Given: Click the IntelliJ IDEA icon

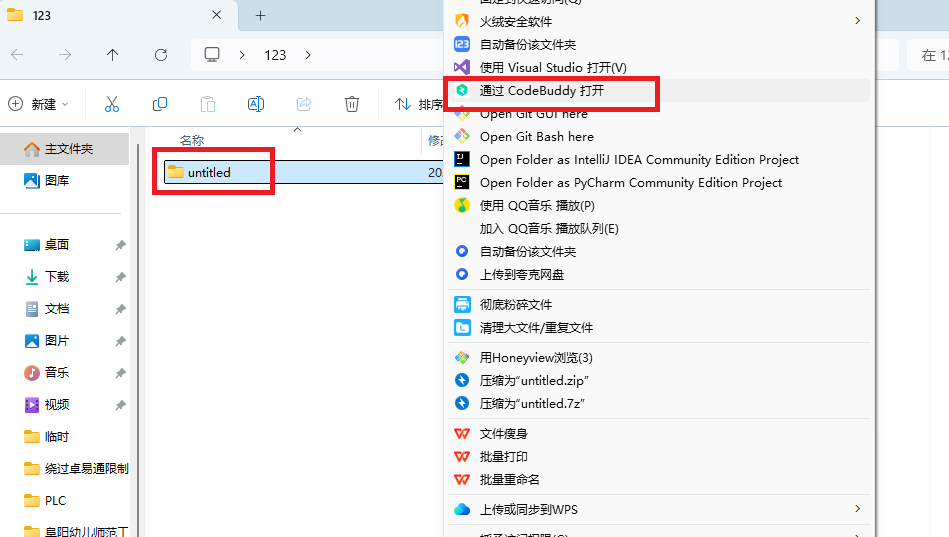Looking at the screenshot, I should tap(462, 159).
